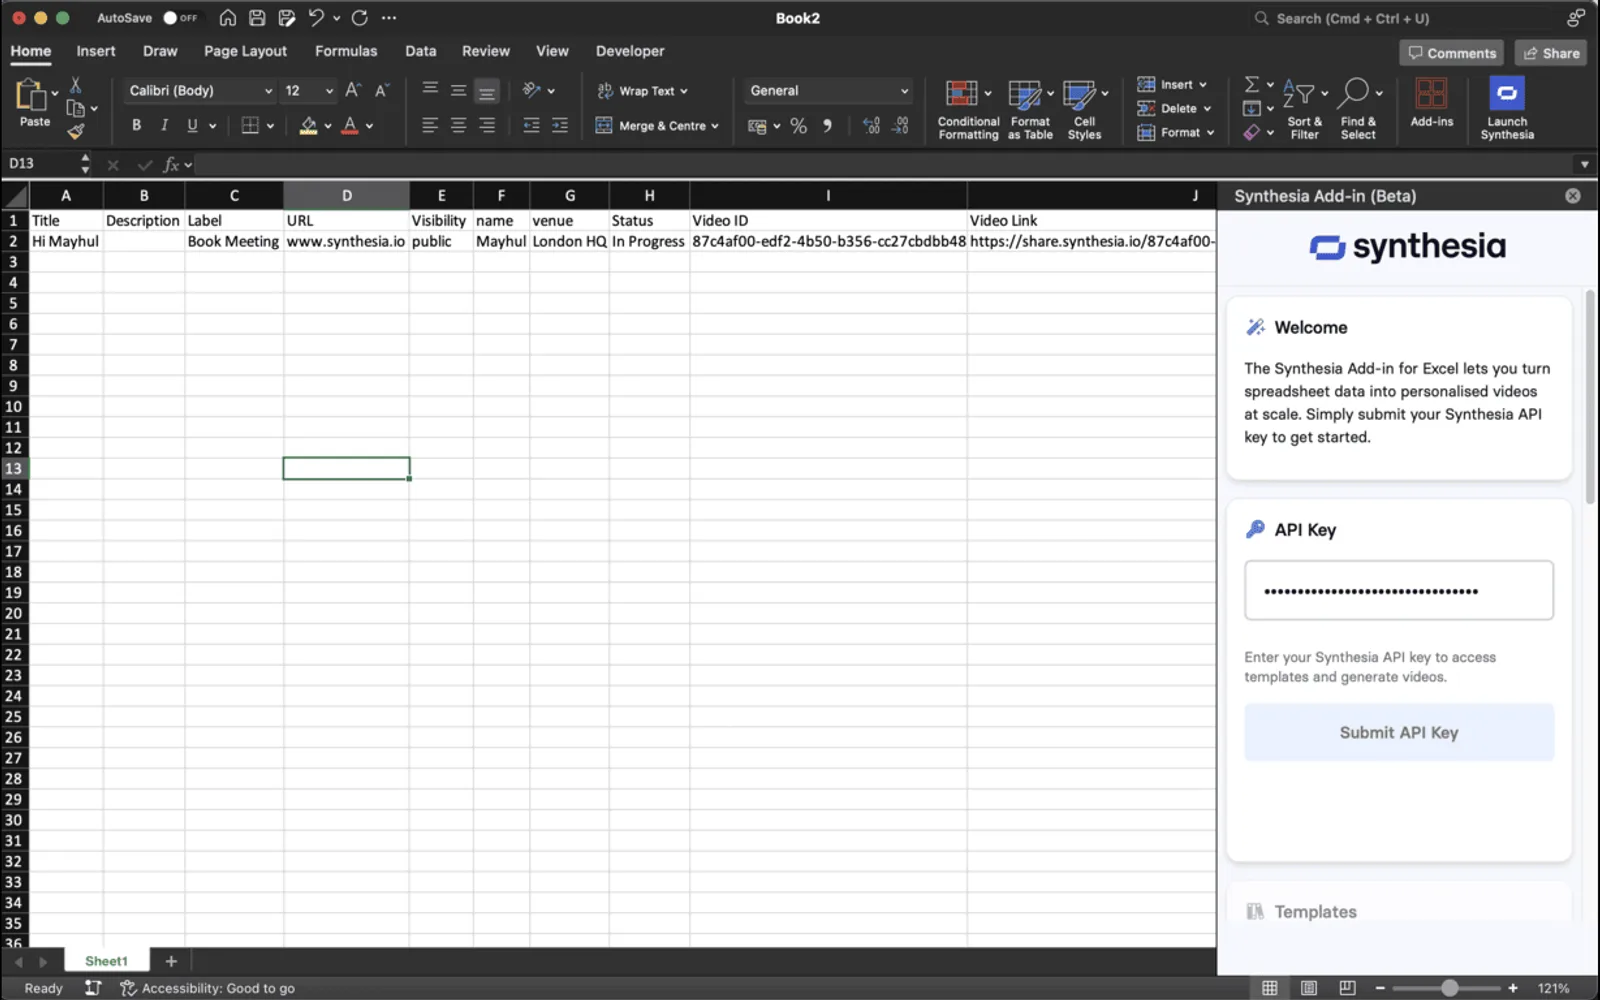Switch to Page Layout view in status bar
This screenshot has height=1000, width=1600.
[1308, 988]
